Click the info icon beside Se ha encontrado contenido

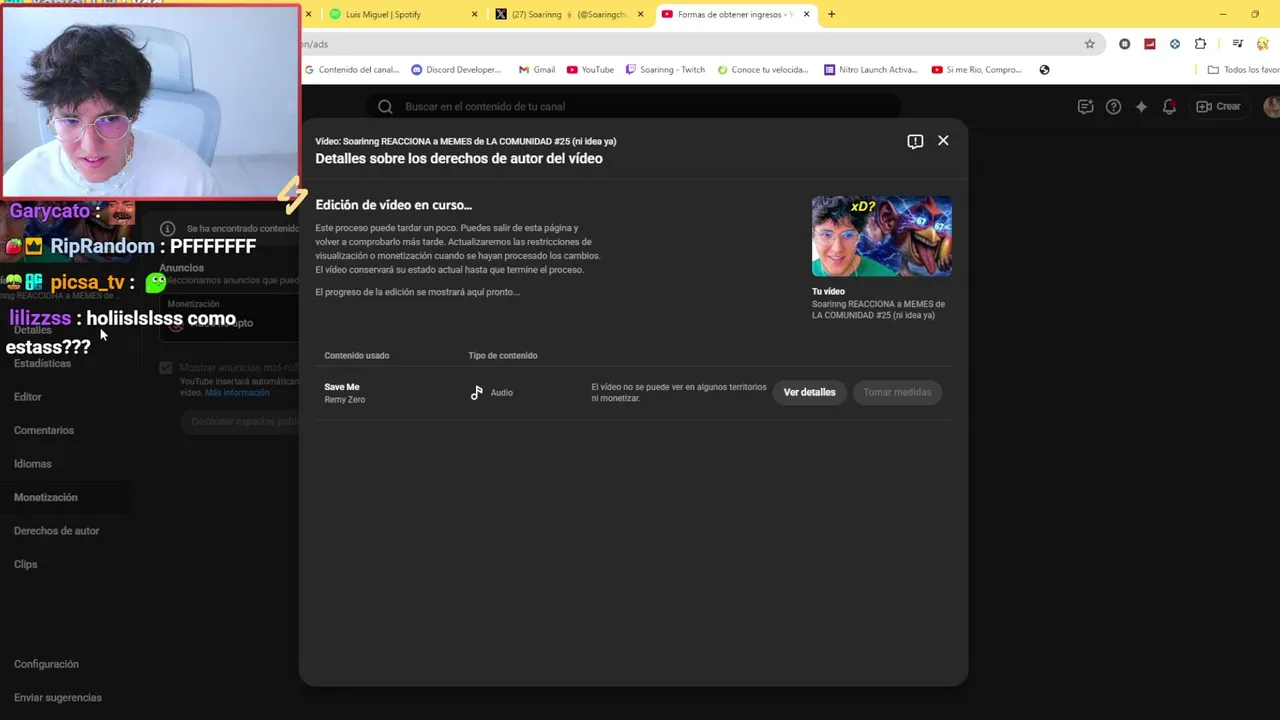tap(168, 229)
